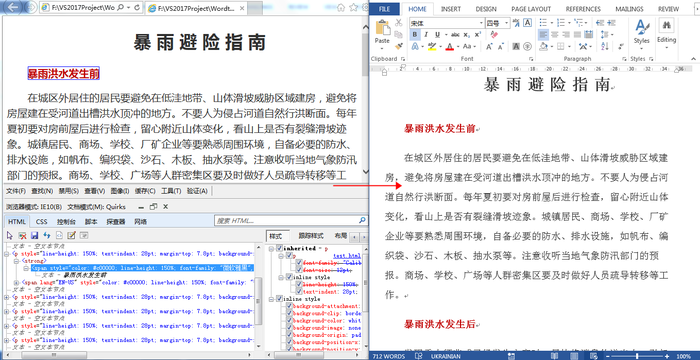Uncheck the font-size style checkbox
The width and height of the screenshot is (700, 360).
(299, 270)
